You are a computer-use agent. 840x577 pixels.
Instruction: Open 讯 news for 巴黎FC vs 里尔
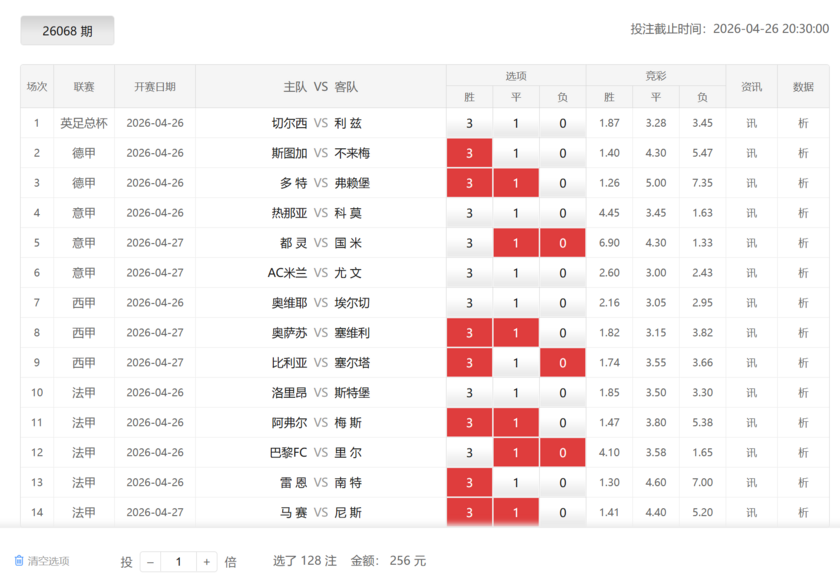point(752,452)
